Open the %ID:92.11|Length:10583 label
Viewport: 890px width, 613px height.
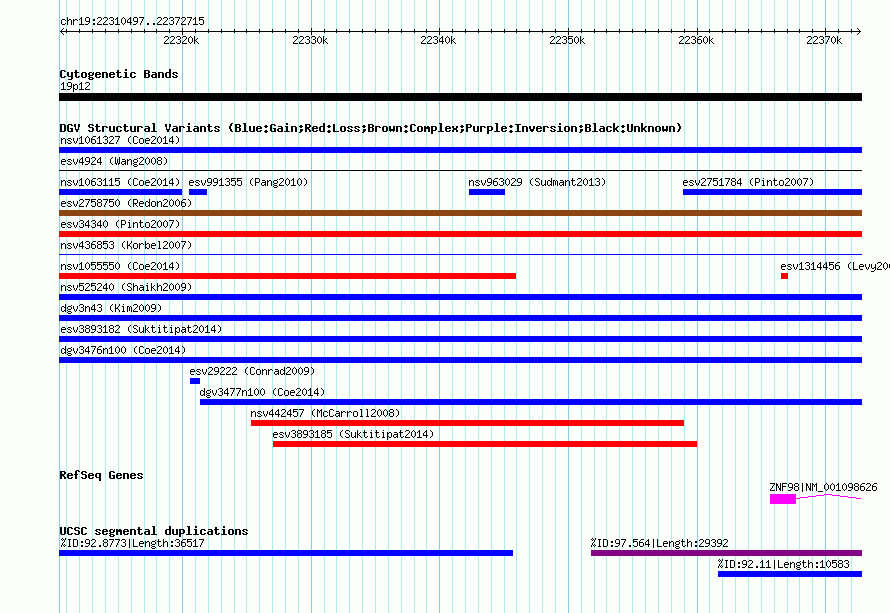coord(783,564)
